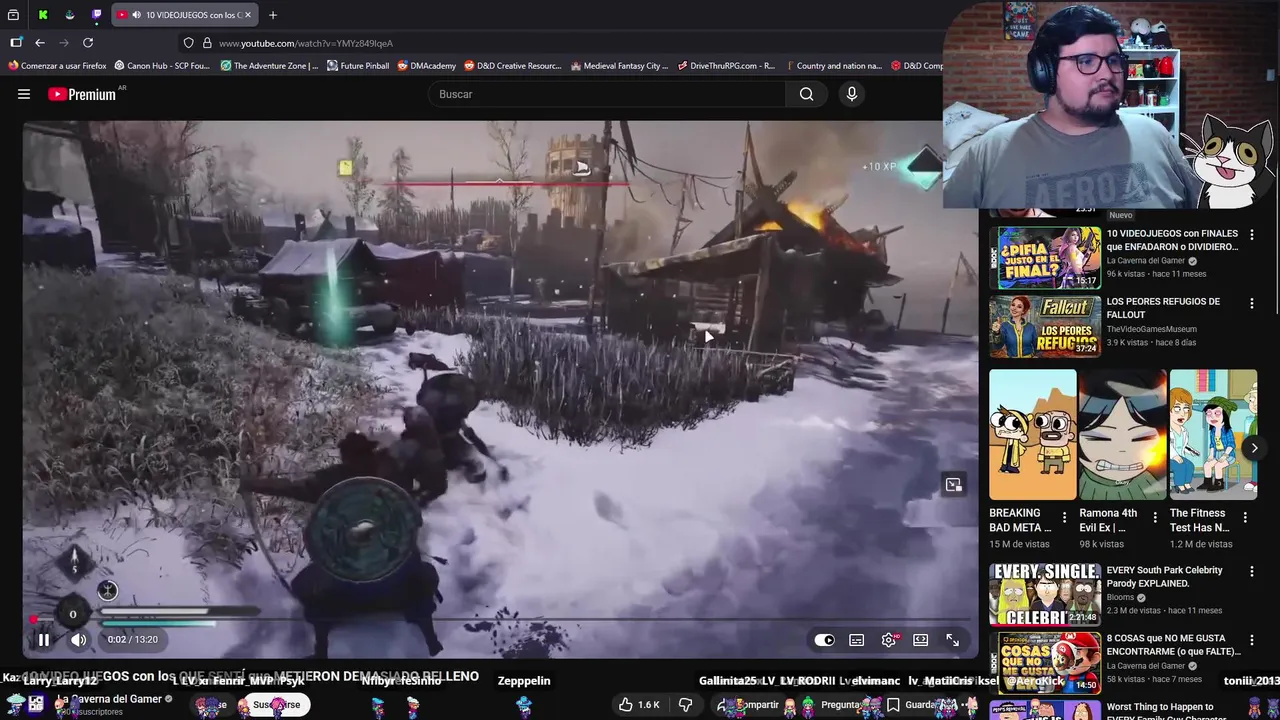
Task: Open a new Firefox tab
Action: coord(273,15)
